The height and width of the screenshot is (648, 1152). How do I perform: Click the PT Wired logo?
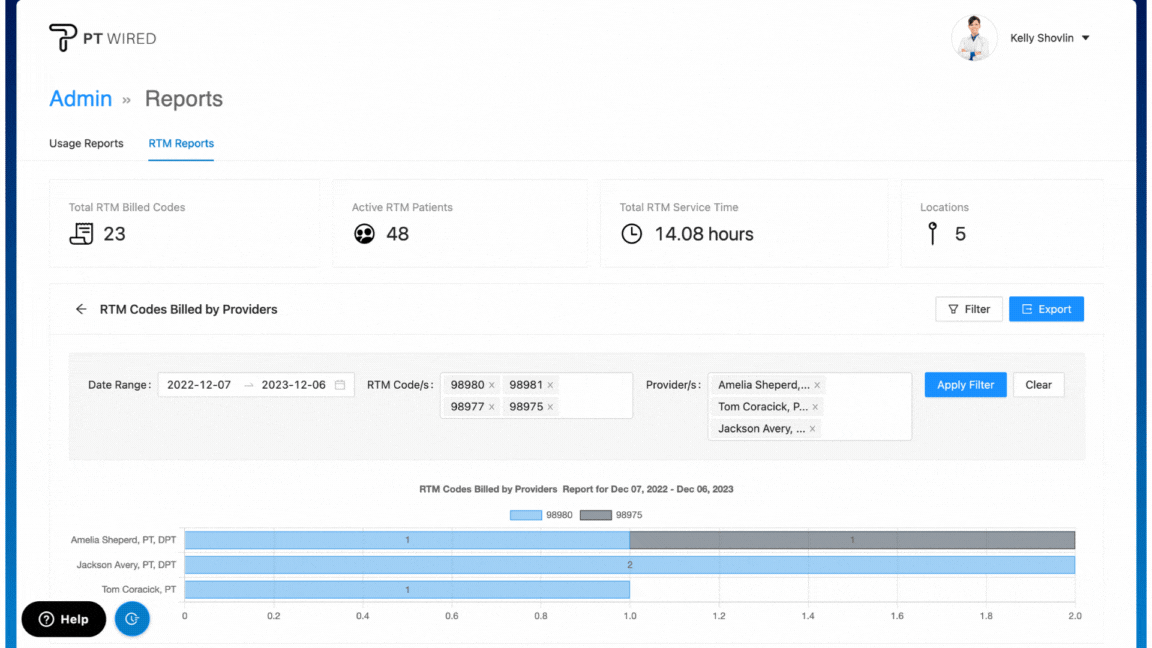point(102,39)
